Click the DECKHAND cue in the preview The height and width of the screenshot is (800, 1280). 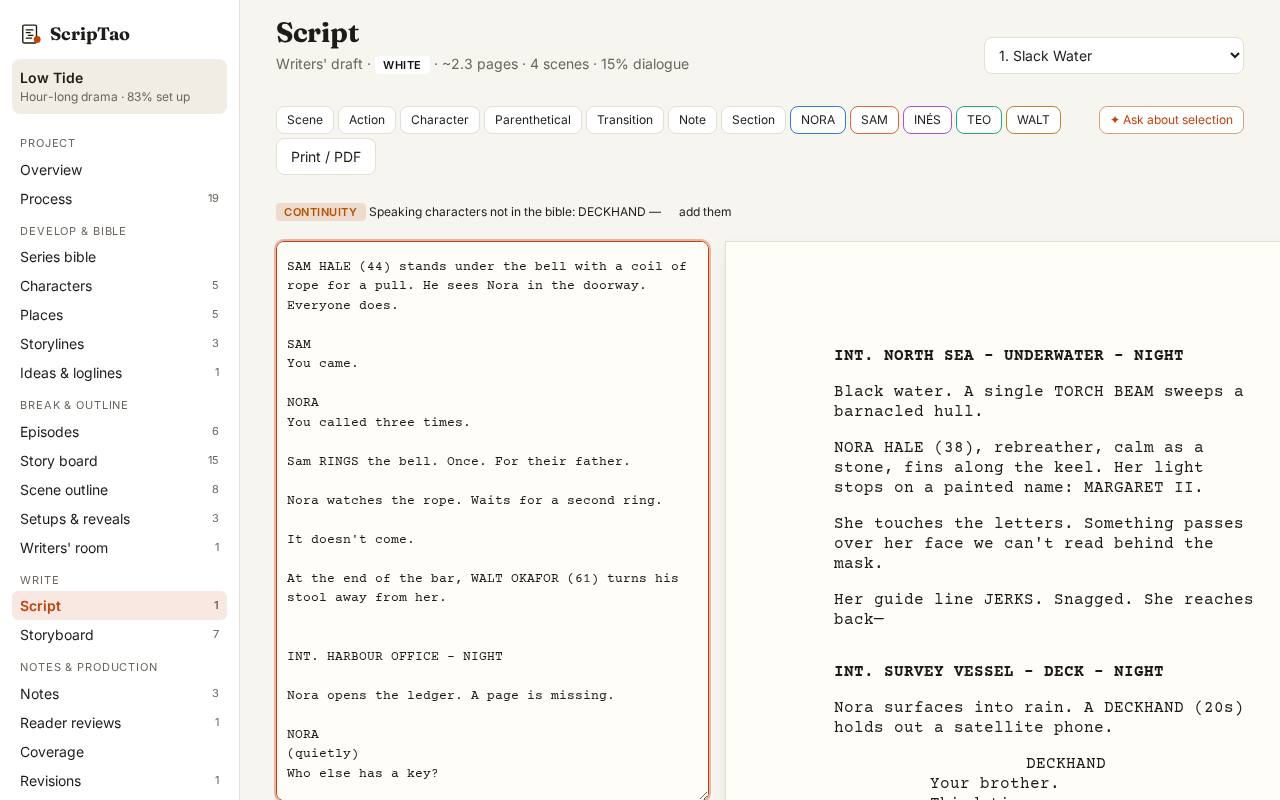(x=1066, y=764)
